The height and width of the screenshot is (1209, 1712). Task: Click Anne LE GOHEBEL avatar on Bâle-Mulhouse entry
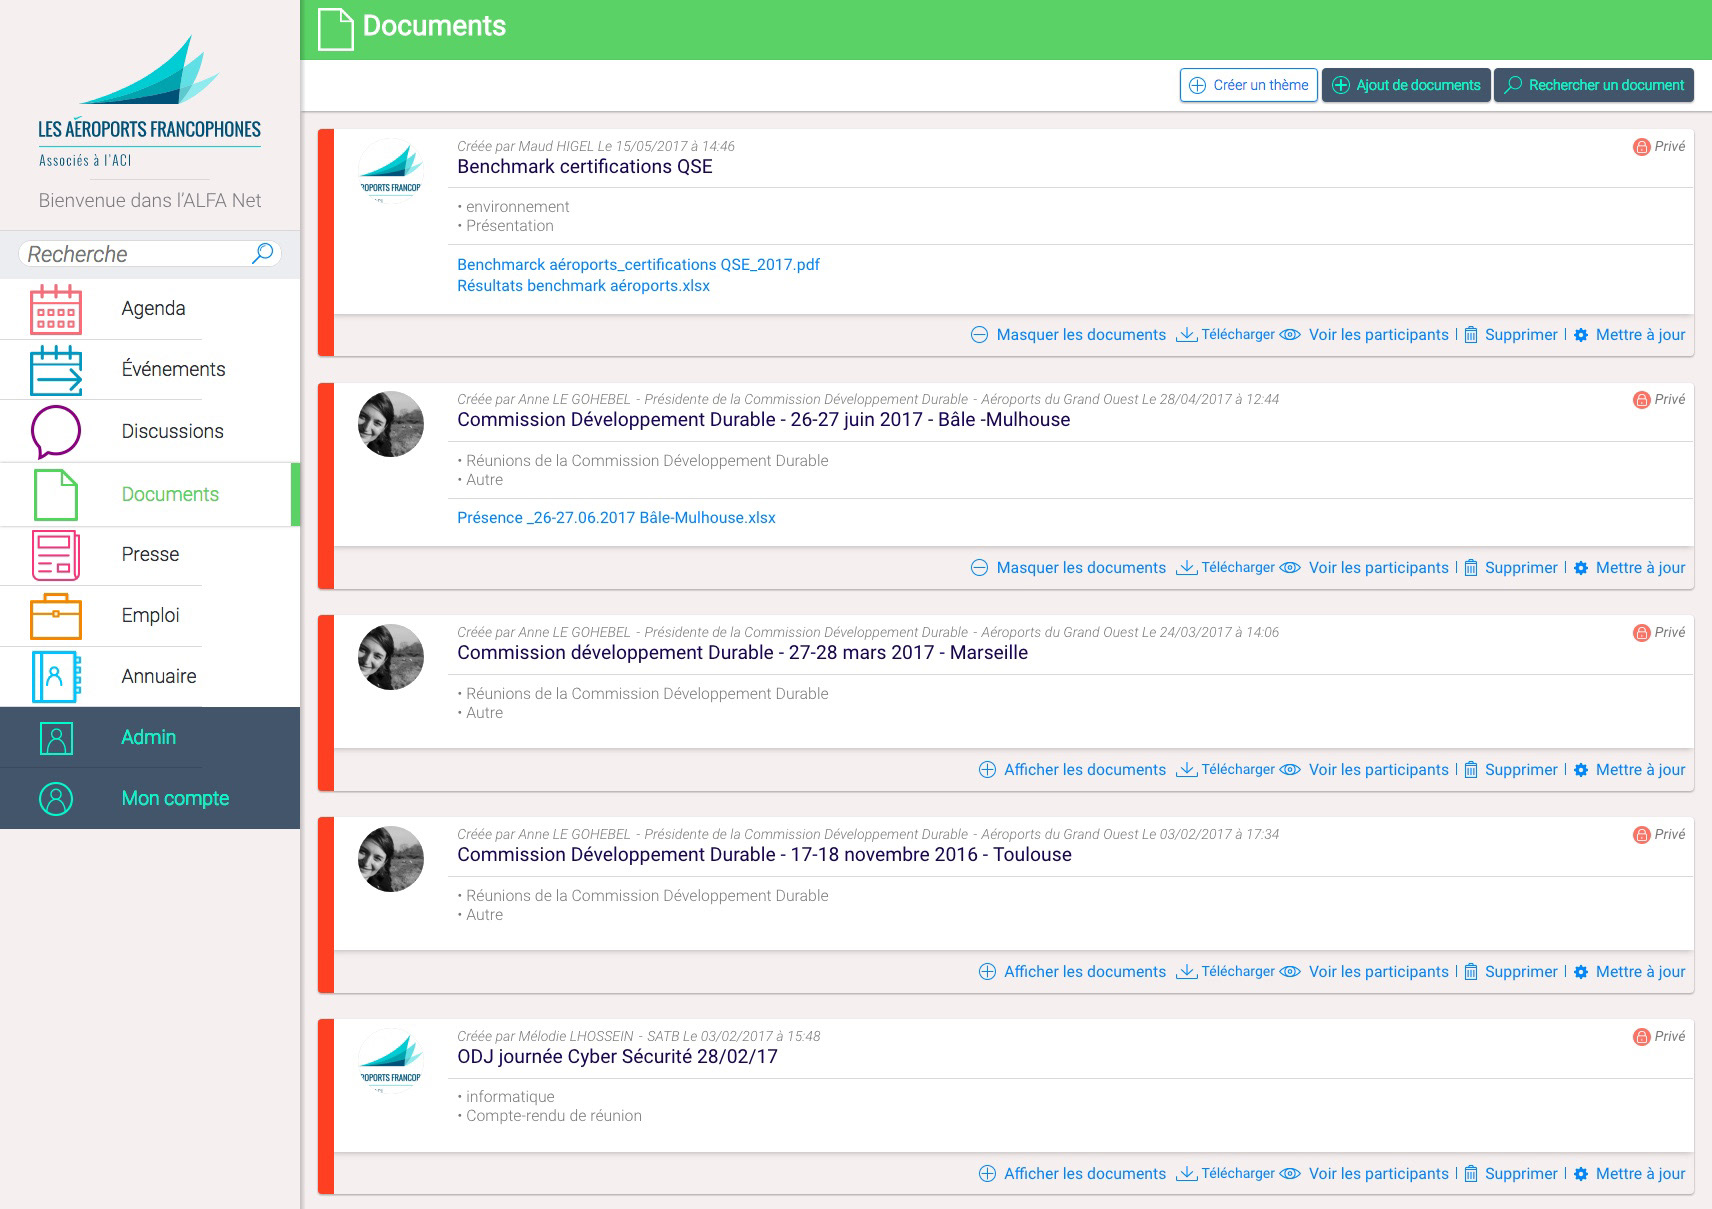[391, 424]
